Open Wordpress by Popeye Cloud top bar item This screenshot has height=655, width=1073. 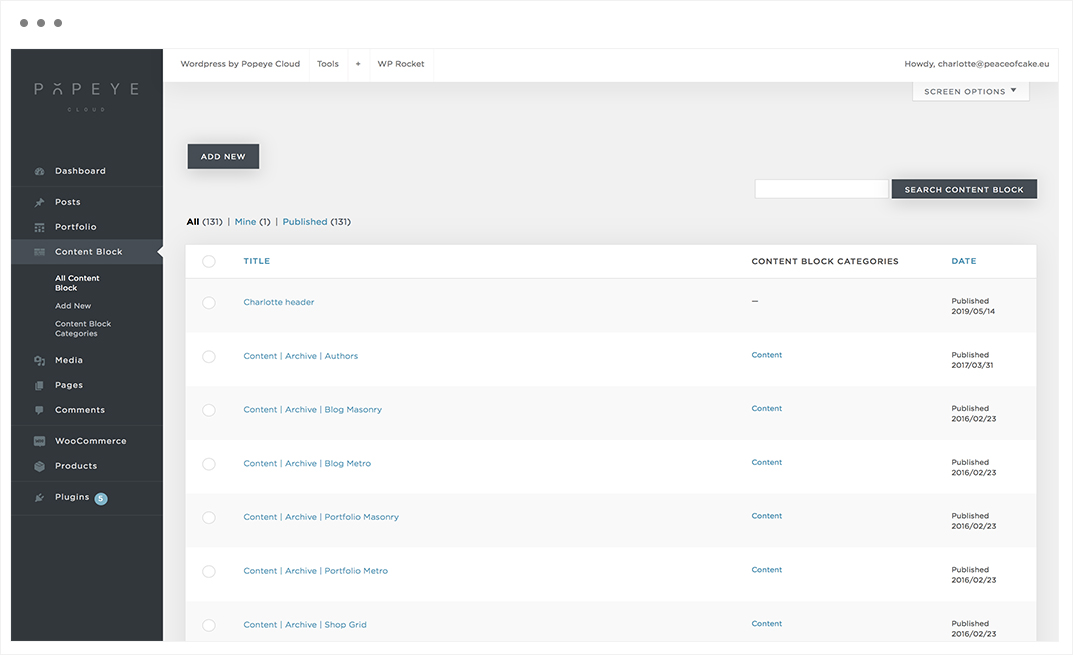coord(240,64)
